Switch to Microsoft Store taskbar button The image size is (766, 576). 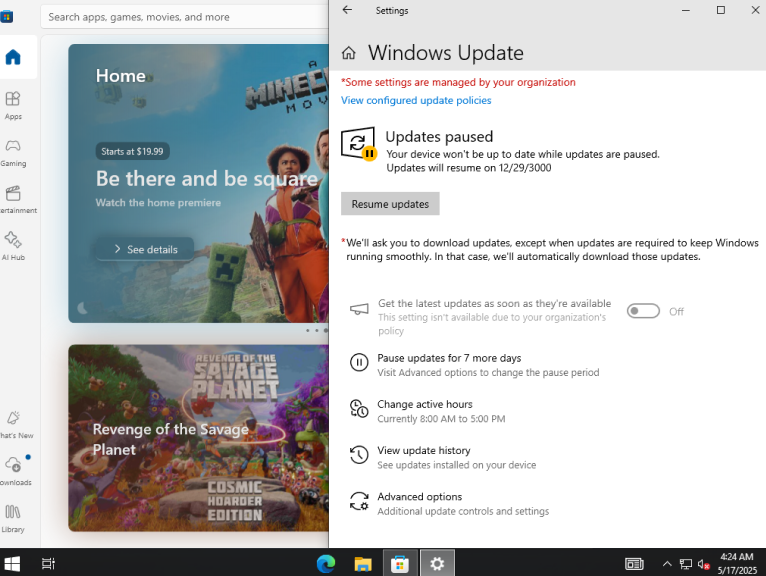tap(400, 564)
